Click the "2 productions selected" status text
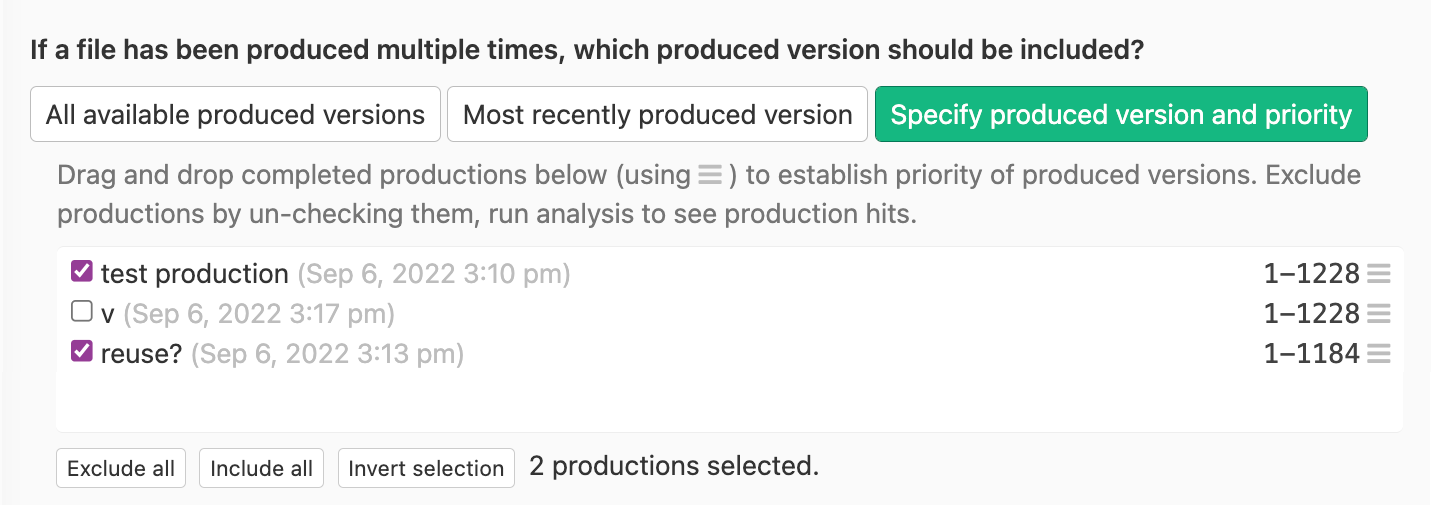 click(674, 466)
